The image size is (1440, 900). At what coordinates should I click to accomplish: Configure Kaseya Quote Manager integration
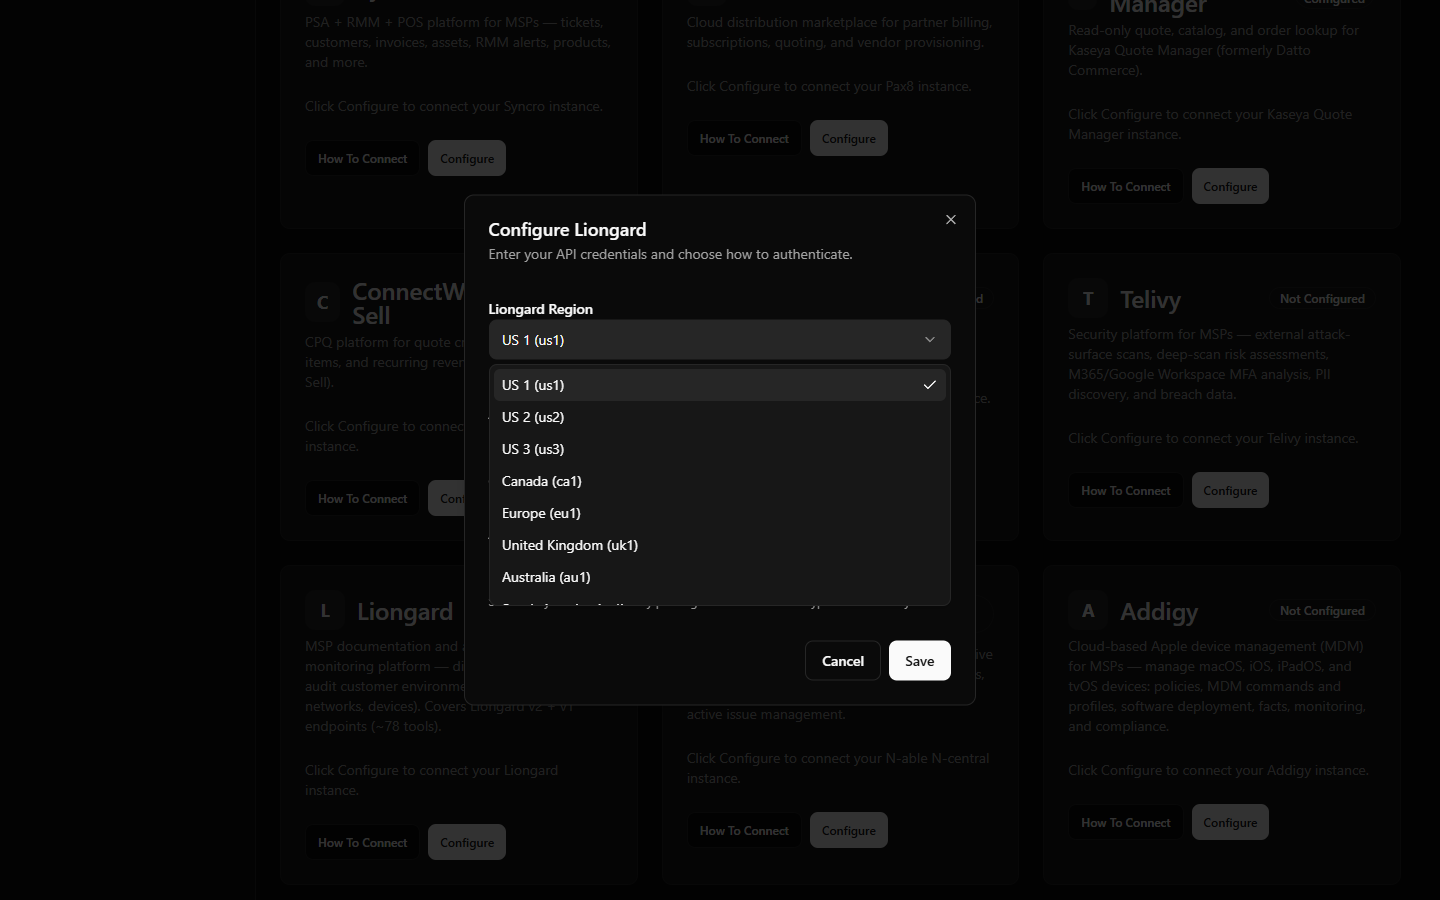[x=1230, y=186]
